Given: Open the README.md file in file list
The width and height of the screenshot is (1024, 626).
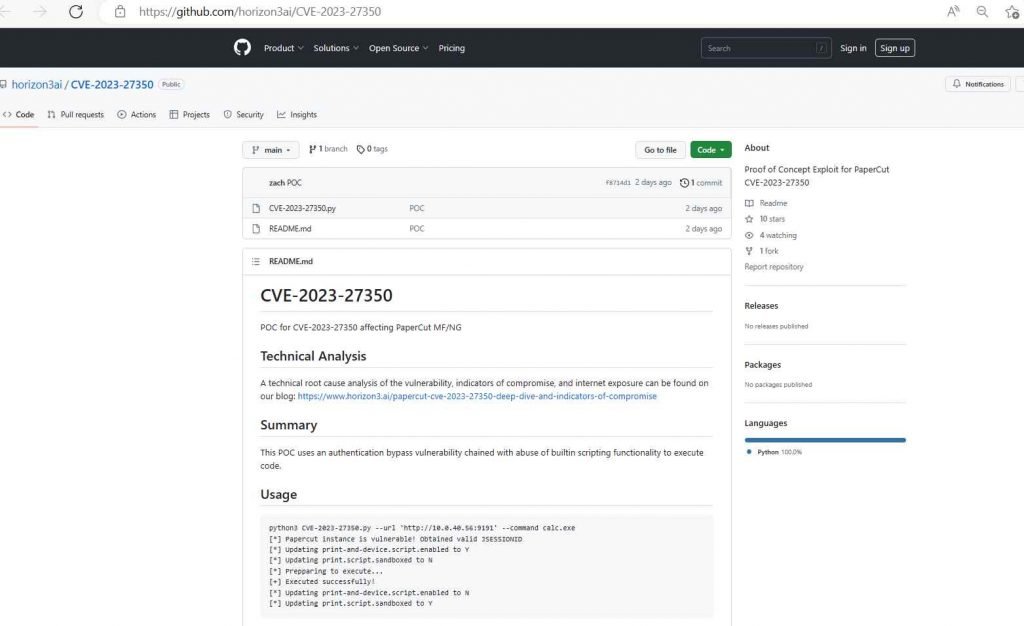Looking at the screenshot, I should coord(290,228).
